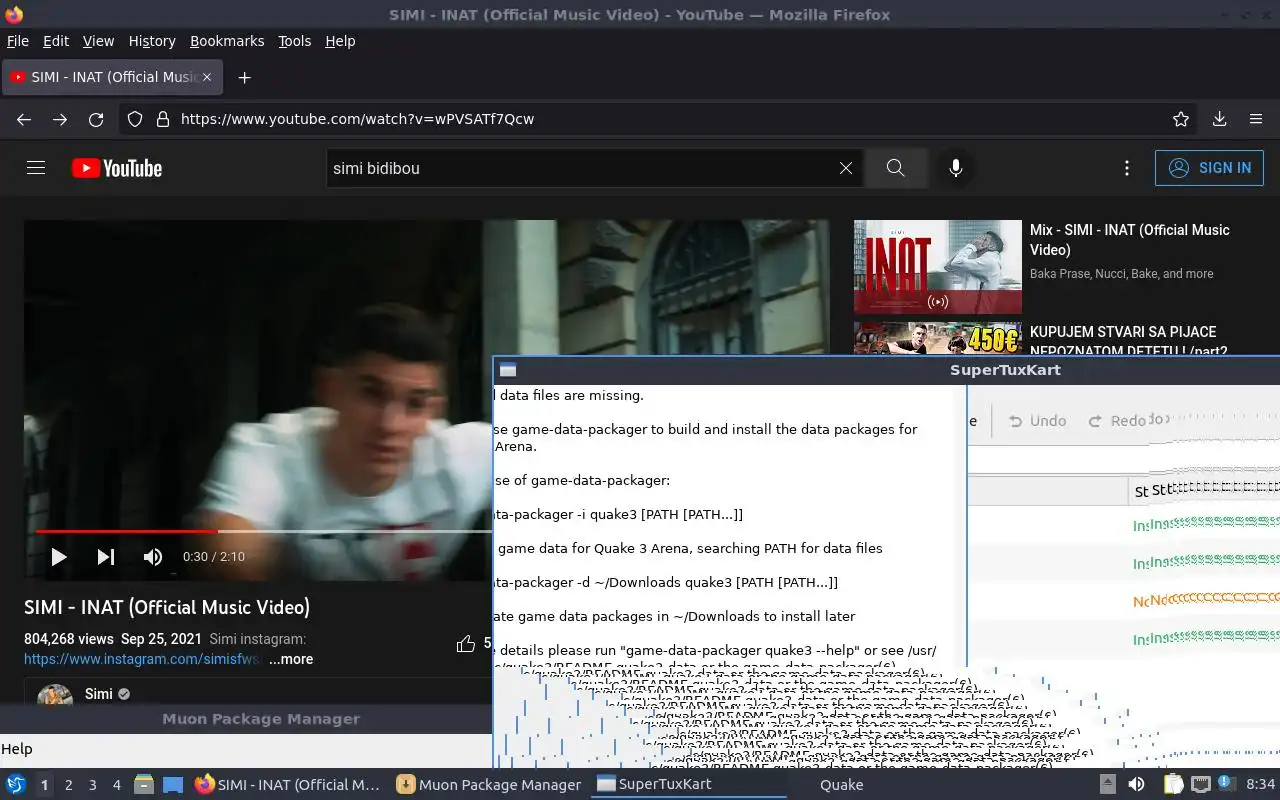Open YouTube settings three-dot menu
Image resolution: width=1280 pixels, height=800 pixels.
[x=1127, y=168]
